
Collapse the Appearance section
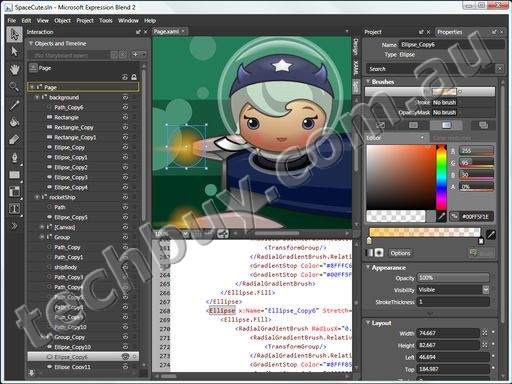point(368,267)
